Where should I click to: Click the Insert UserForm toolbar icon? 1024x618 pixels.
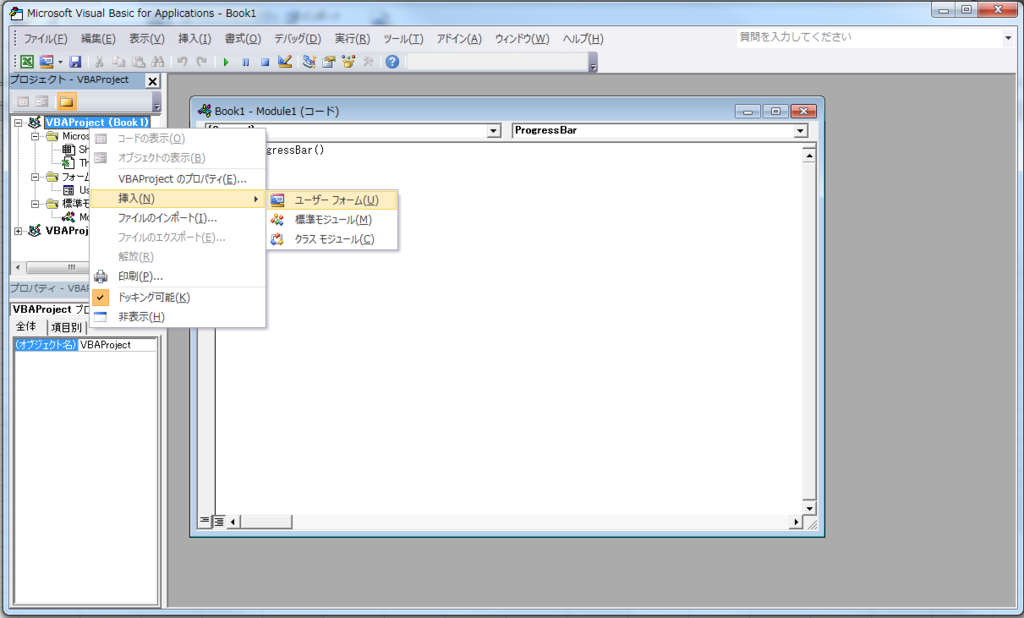coord(46,62)
